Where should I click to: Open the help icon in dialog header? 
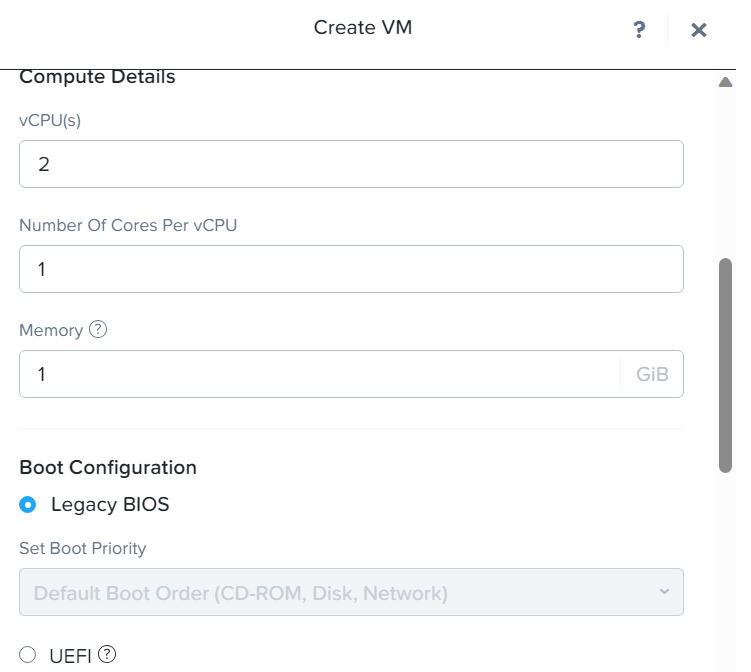coord(640,30)
